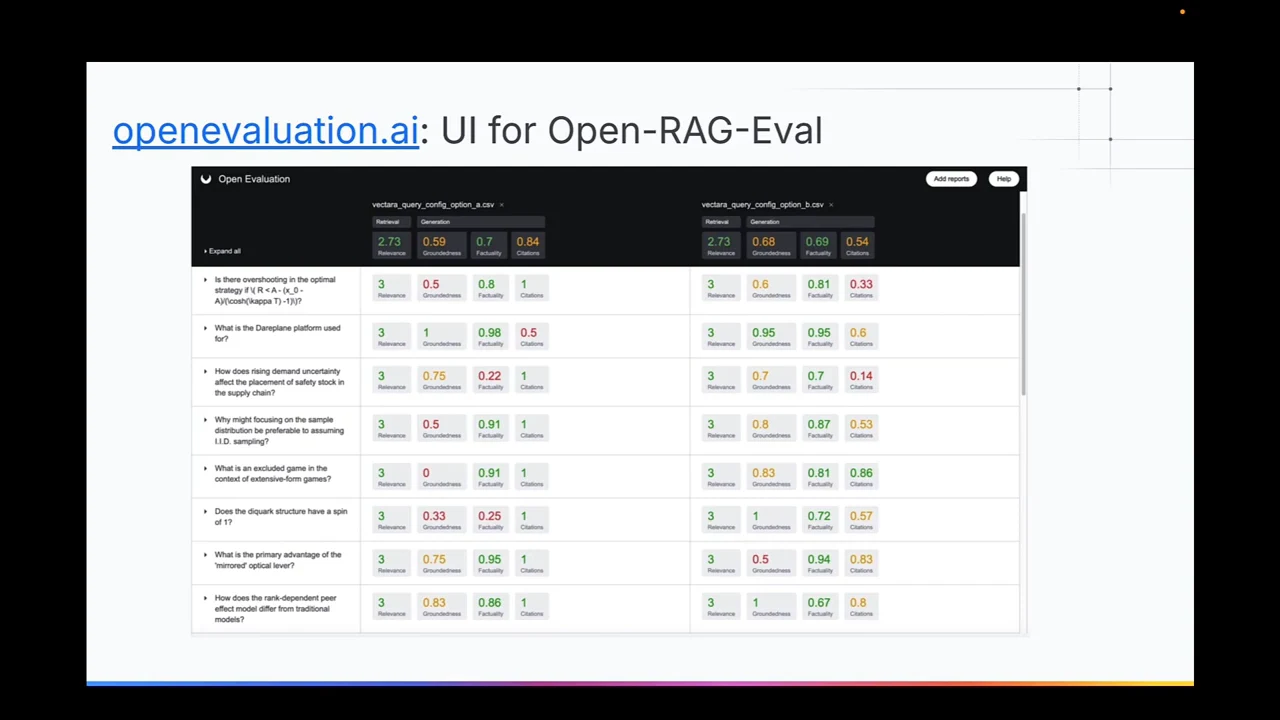This screenshot has width=1280, height=720.
Task: Click option_b average Citations score 0.54
Action: [858, 245]
